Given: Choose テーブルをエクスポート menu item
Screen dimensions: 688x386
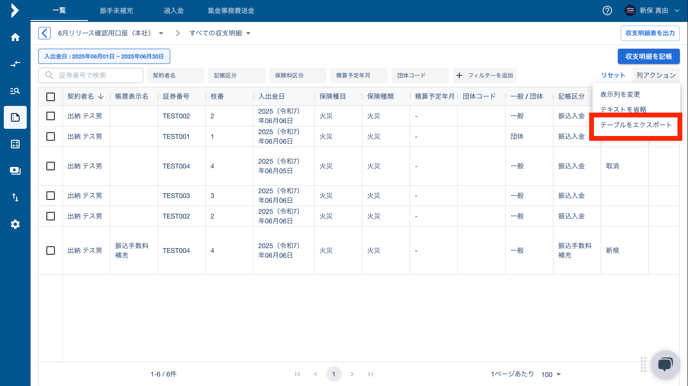Looking at the screenshot, I should pos(636,125).
